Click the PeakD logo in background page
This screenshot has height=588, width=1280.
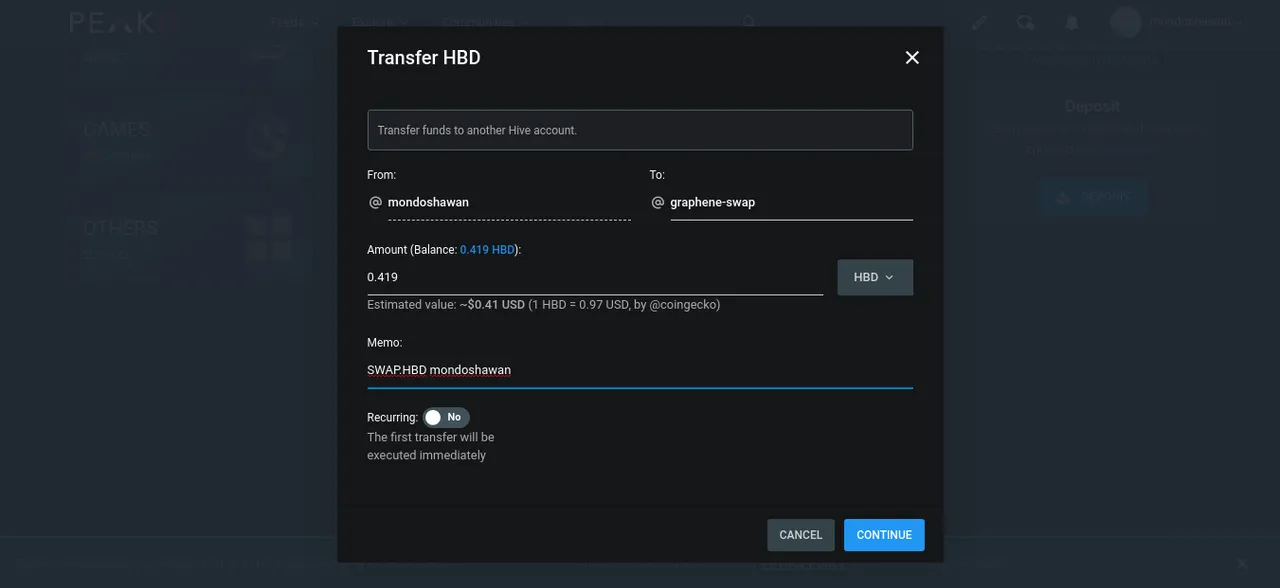pos(123,22)
